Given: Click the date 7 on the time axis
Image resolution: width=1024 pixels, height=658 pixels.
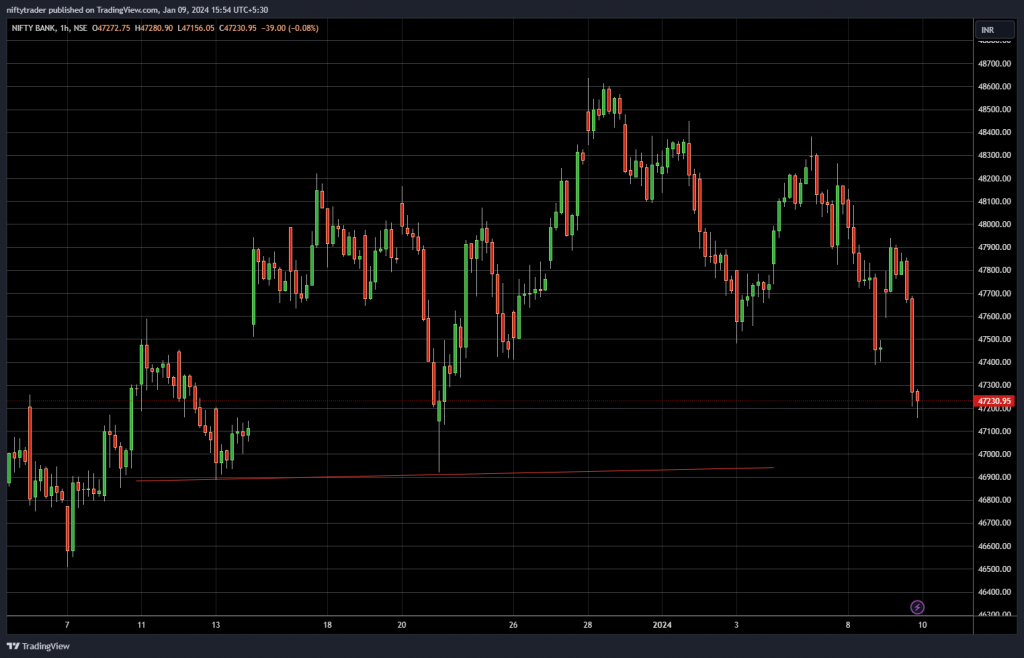Looking at the screenshot, I should pyautogui.click(x=67, y=625).
